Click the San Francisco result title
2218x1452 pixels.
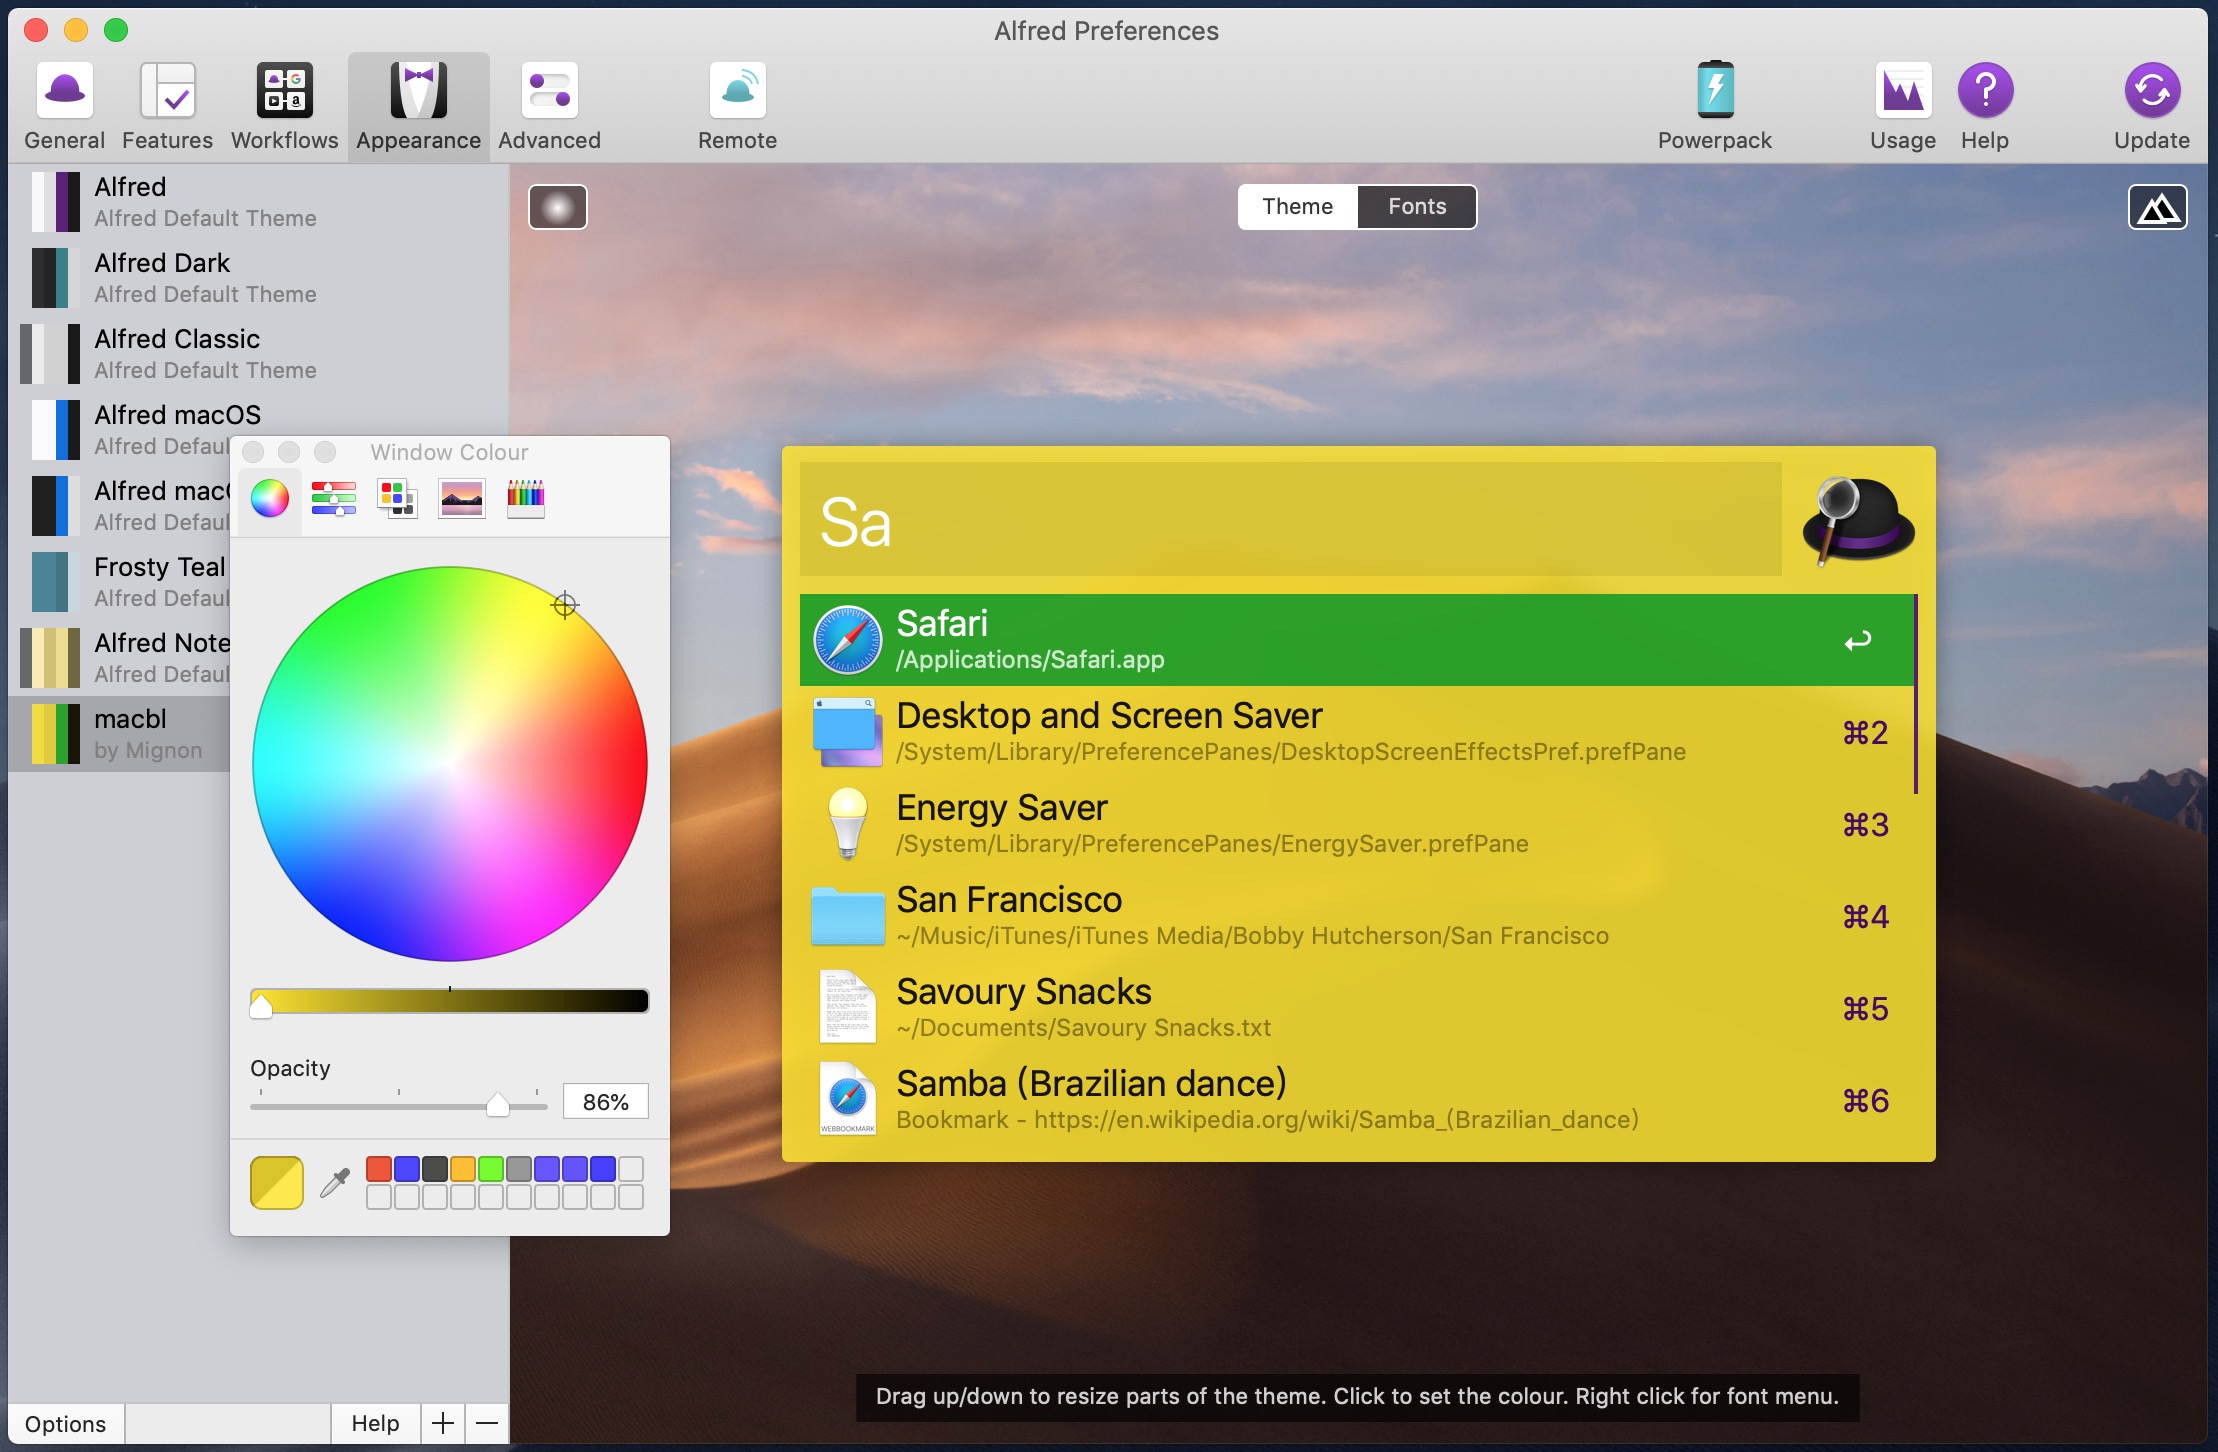point(1009,900)
